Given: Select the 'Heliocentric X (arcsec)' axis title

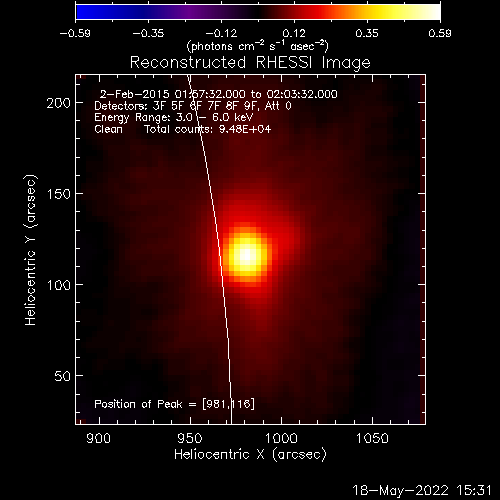Looking at the screenshot, I should [x=250, y=455].
